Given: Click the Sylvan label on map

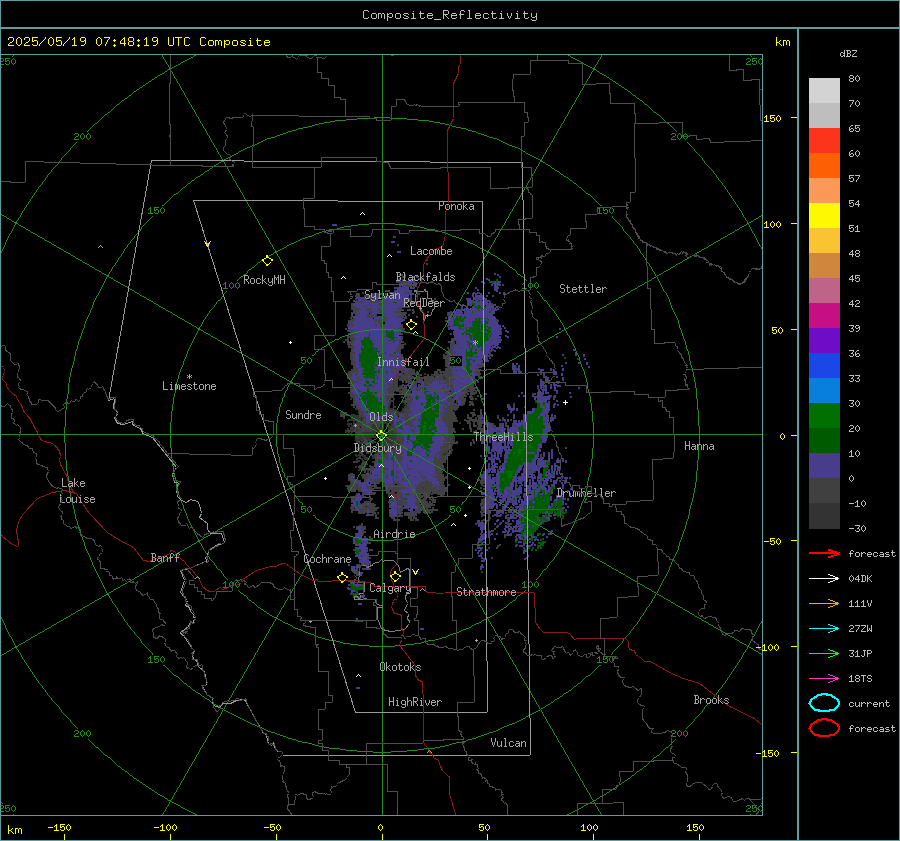Looking at the screenshot, I should pyautogui.click(x=382, y=295).
